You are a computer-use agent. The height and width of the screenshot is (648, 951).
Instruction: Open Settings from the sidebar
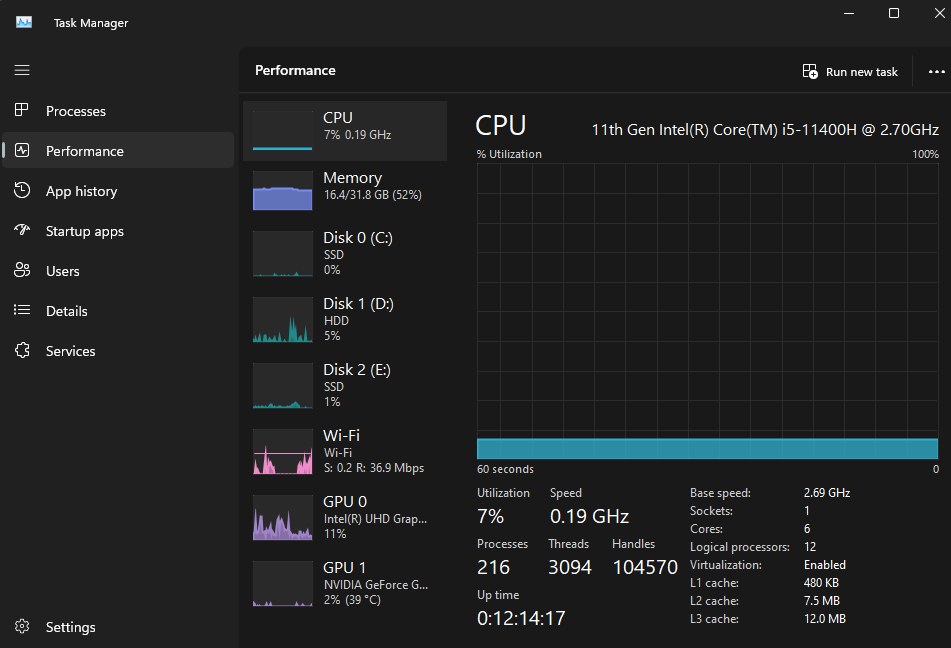click(x=70, y=627)
